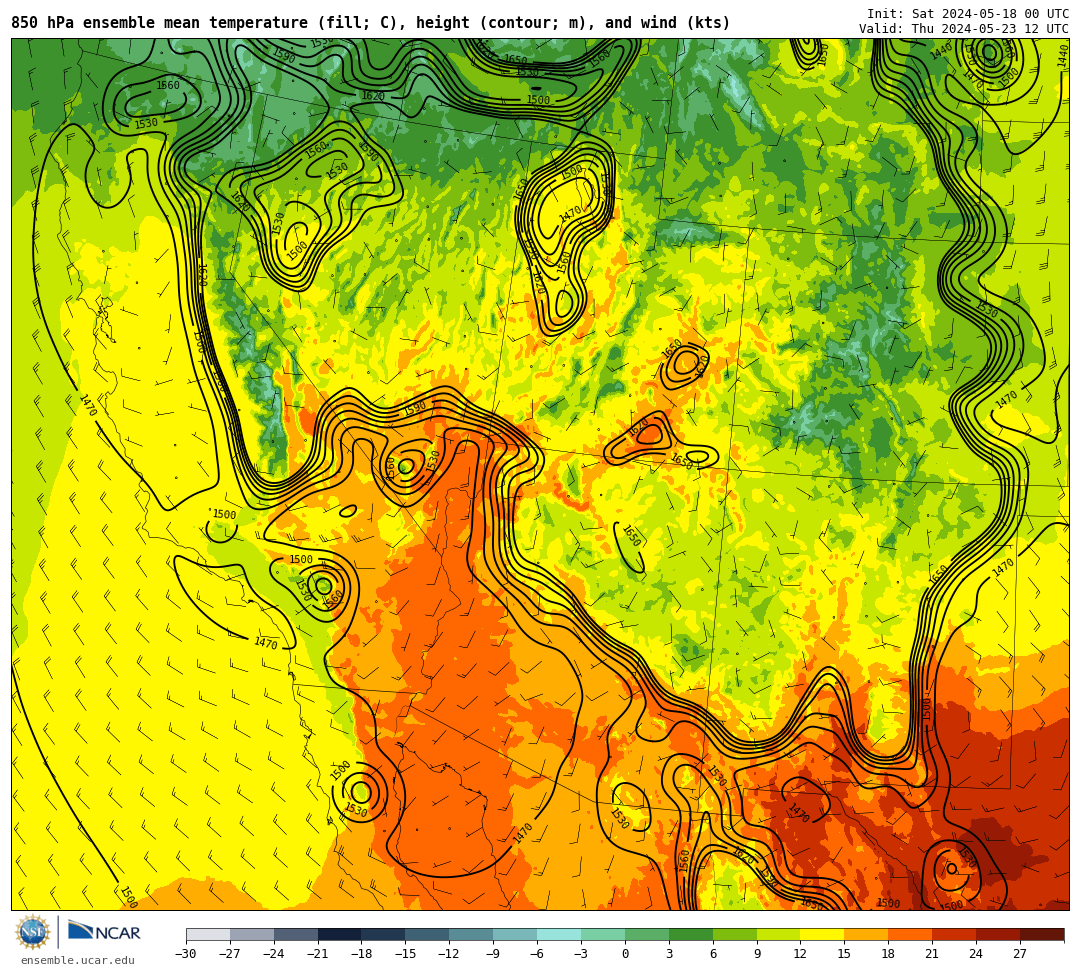Click the -30 tick label on colorbar

tap(186, 954)
